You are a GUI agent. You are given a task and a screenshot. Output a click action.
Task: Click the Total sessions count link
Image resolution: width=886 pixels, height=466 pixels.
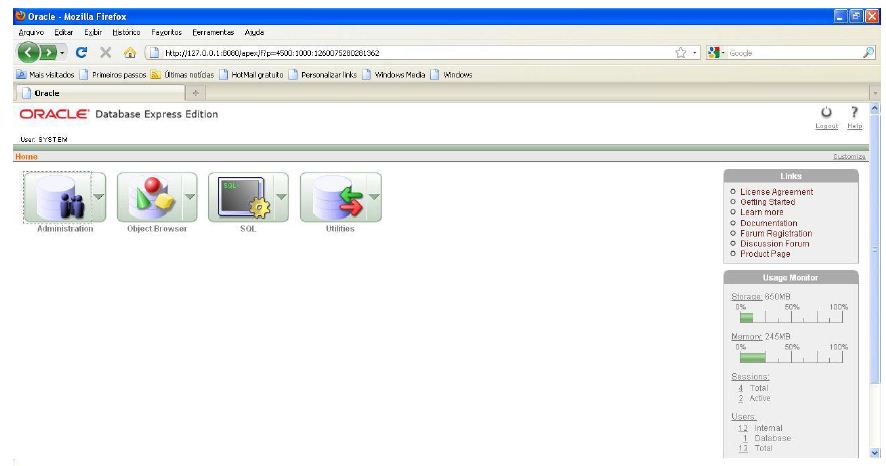point(741,388)
